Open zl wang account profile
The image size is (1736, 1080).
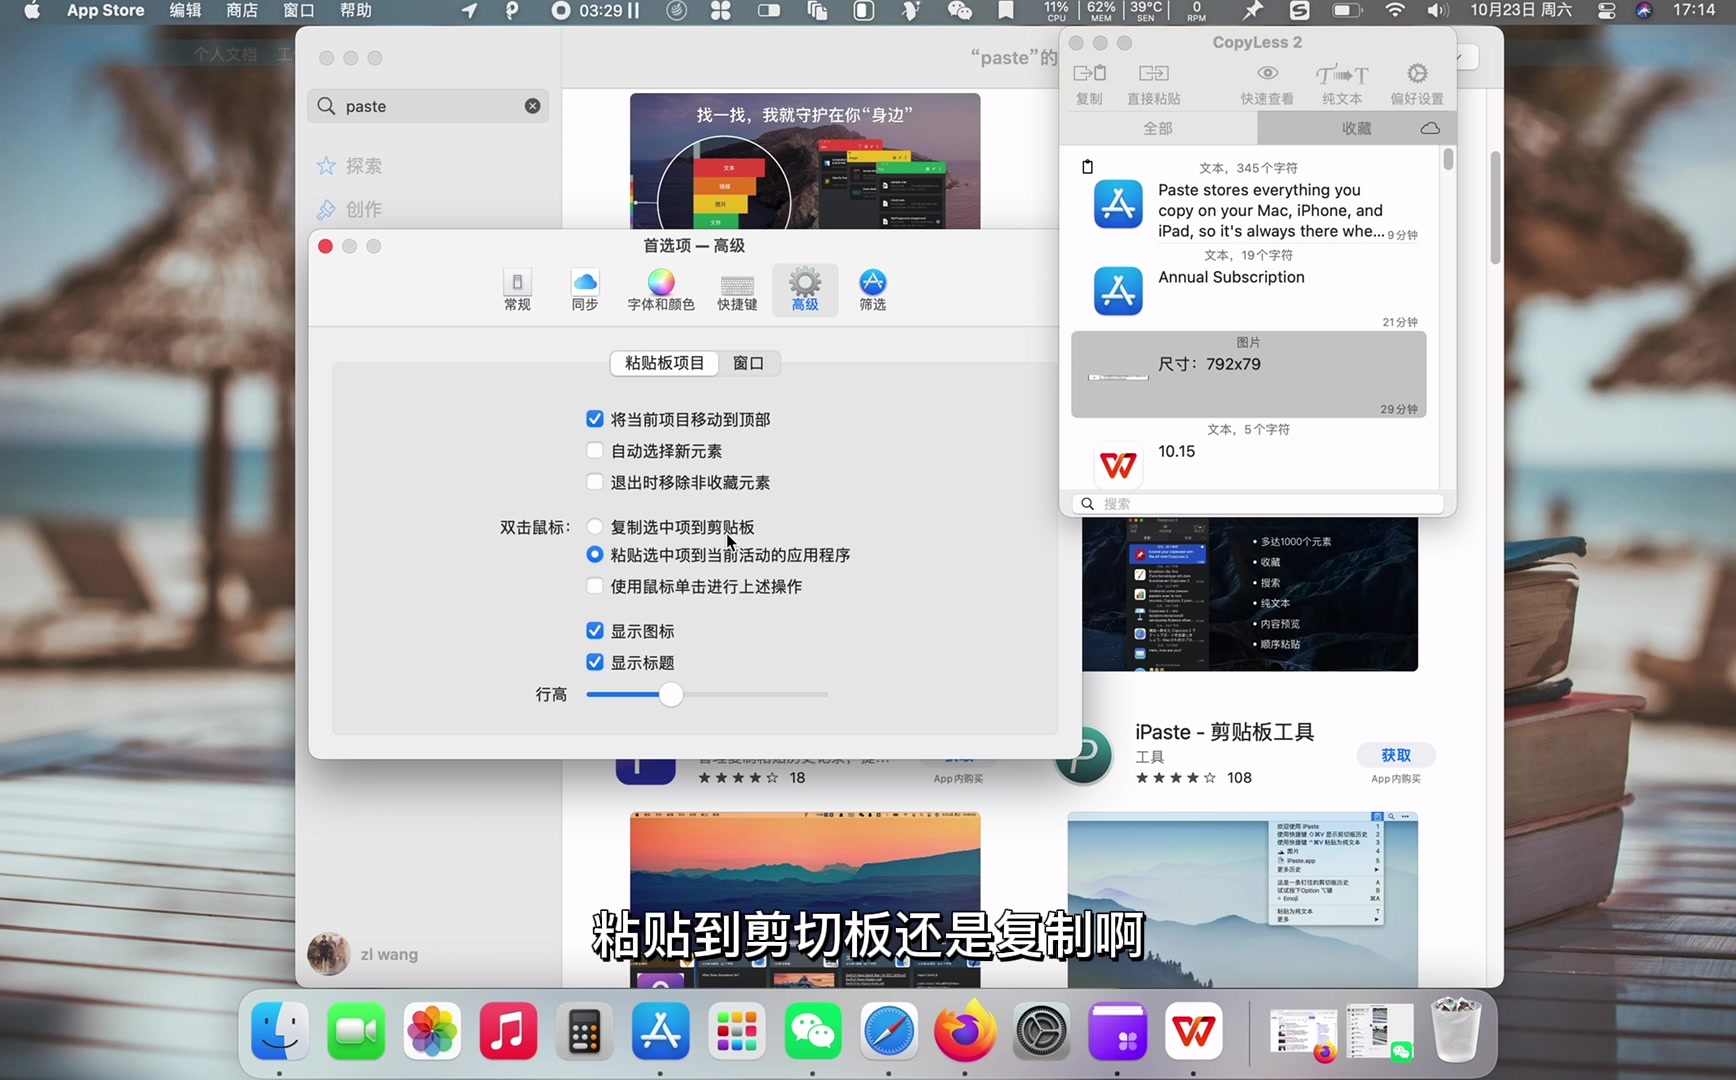tap(363, 954)
